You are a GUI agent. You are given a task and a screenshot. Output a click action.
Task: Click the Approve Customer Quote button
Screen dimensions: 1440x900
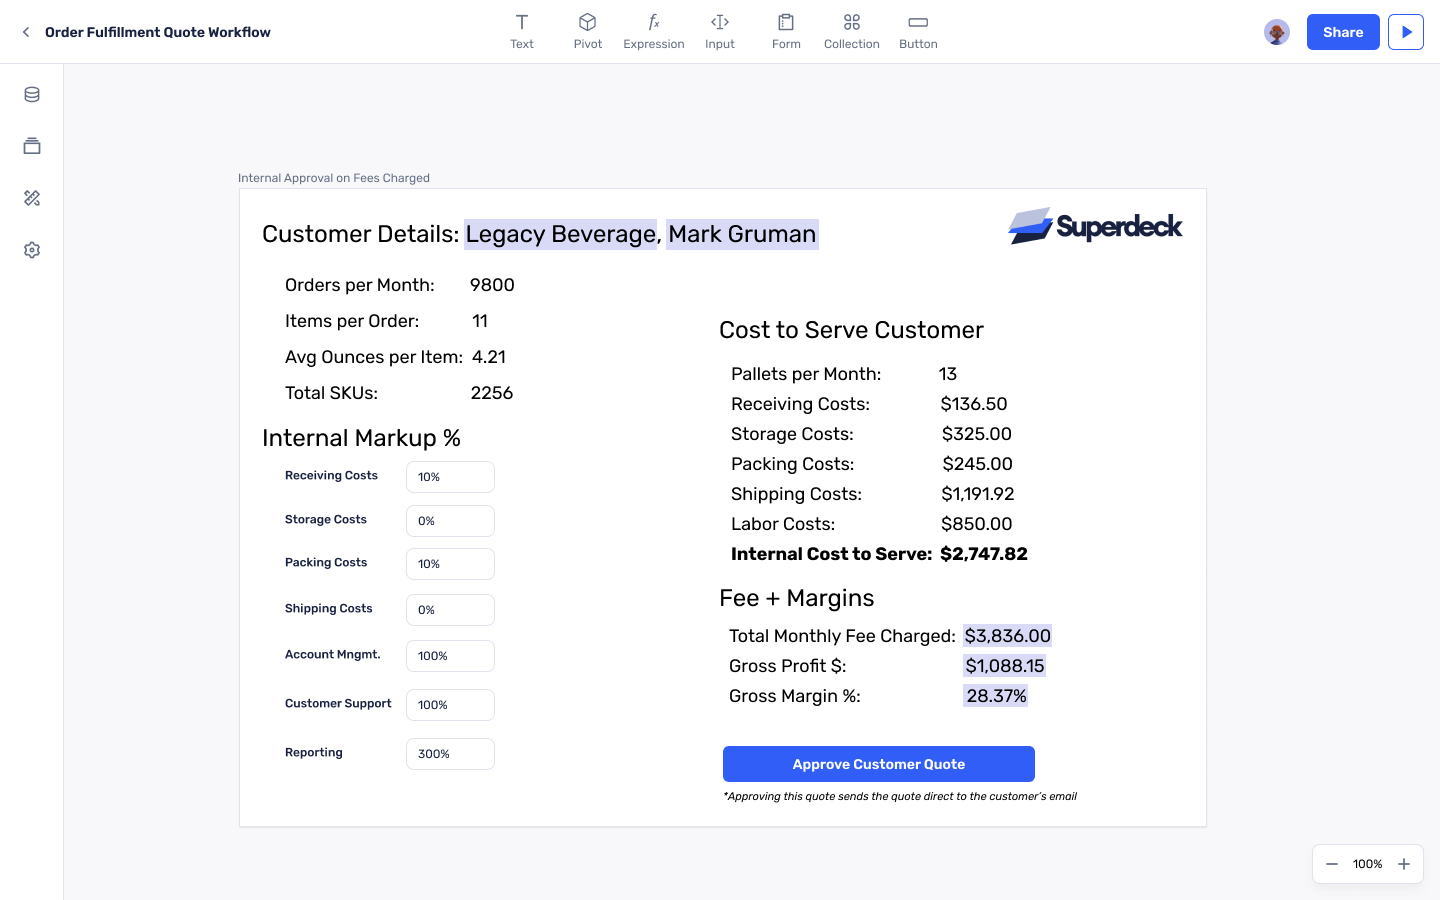[x=879, y=764]
